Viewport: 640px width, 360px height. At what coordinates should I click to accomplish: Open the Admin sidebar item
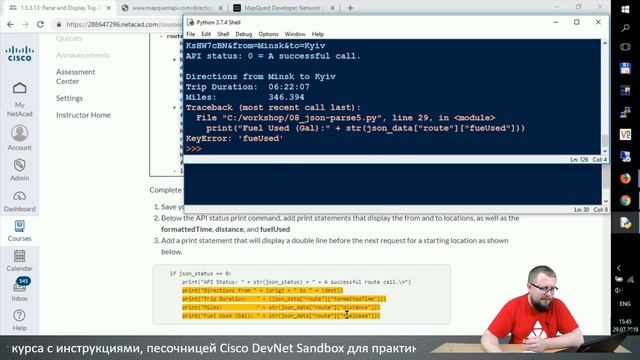20,170
